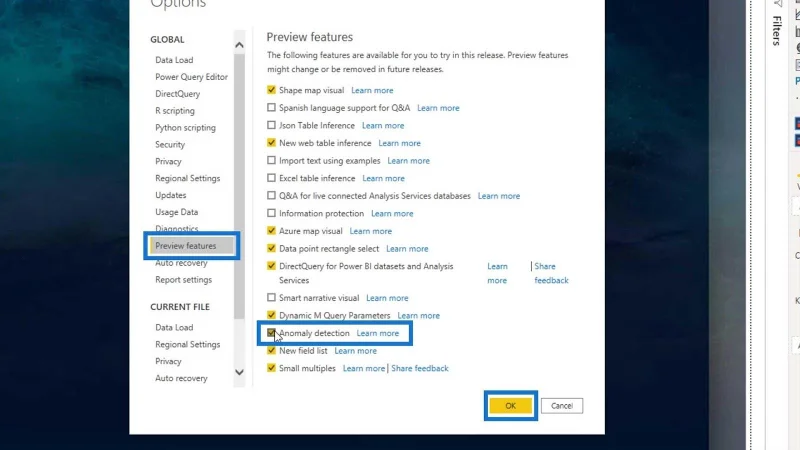Click the options sidebar scrollbar thumb
Screen dimensions: 800x450
coord(239,186)
